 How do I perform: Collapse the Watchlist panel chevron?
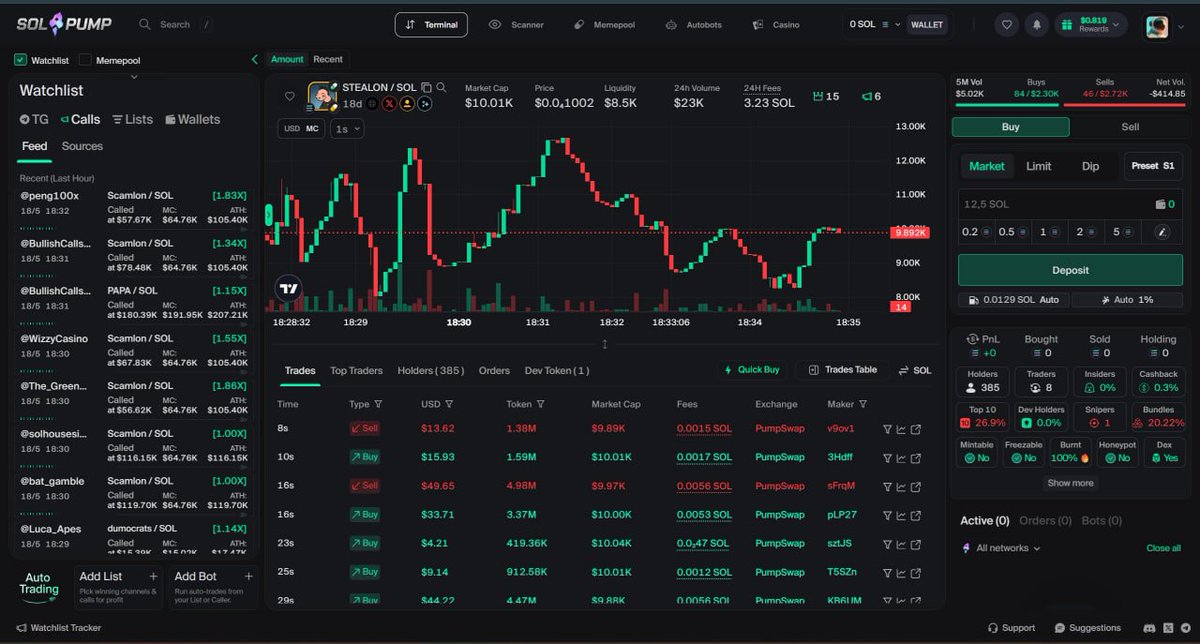pyautogui.click(x=134, y=76)
